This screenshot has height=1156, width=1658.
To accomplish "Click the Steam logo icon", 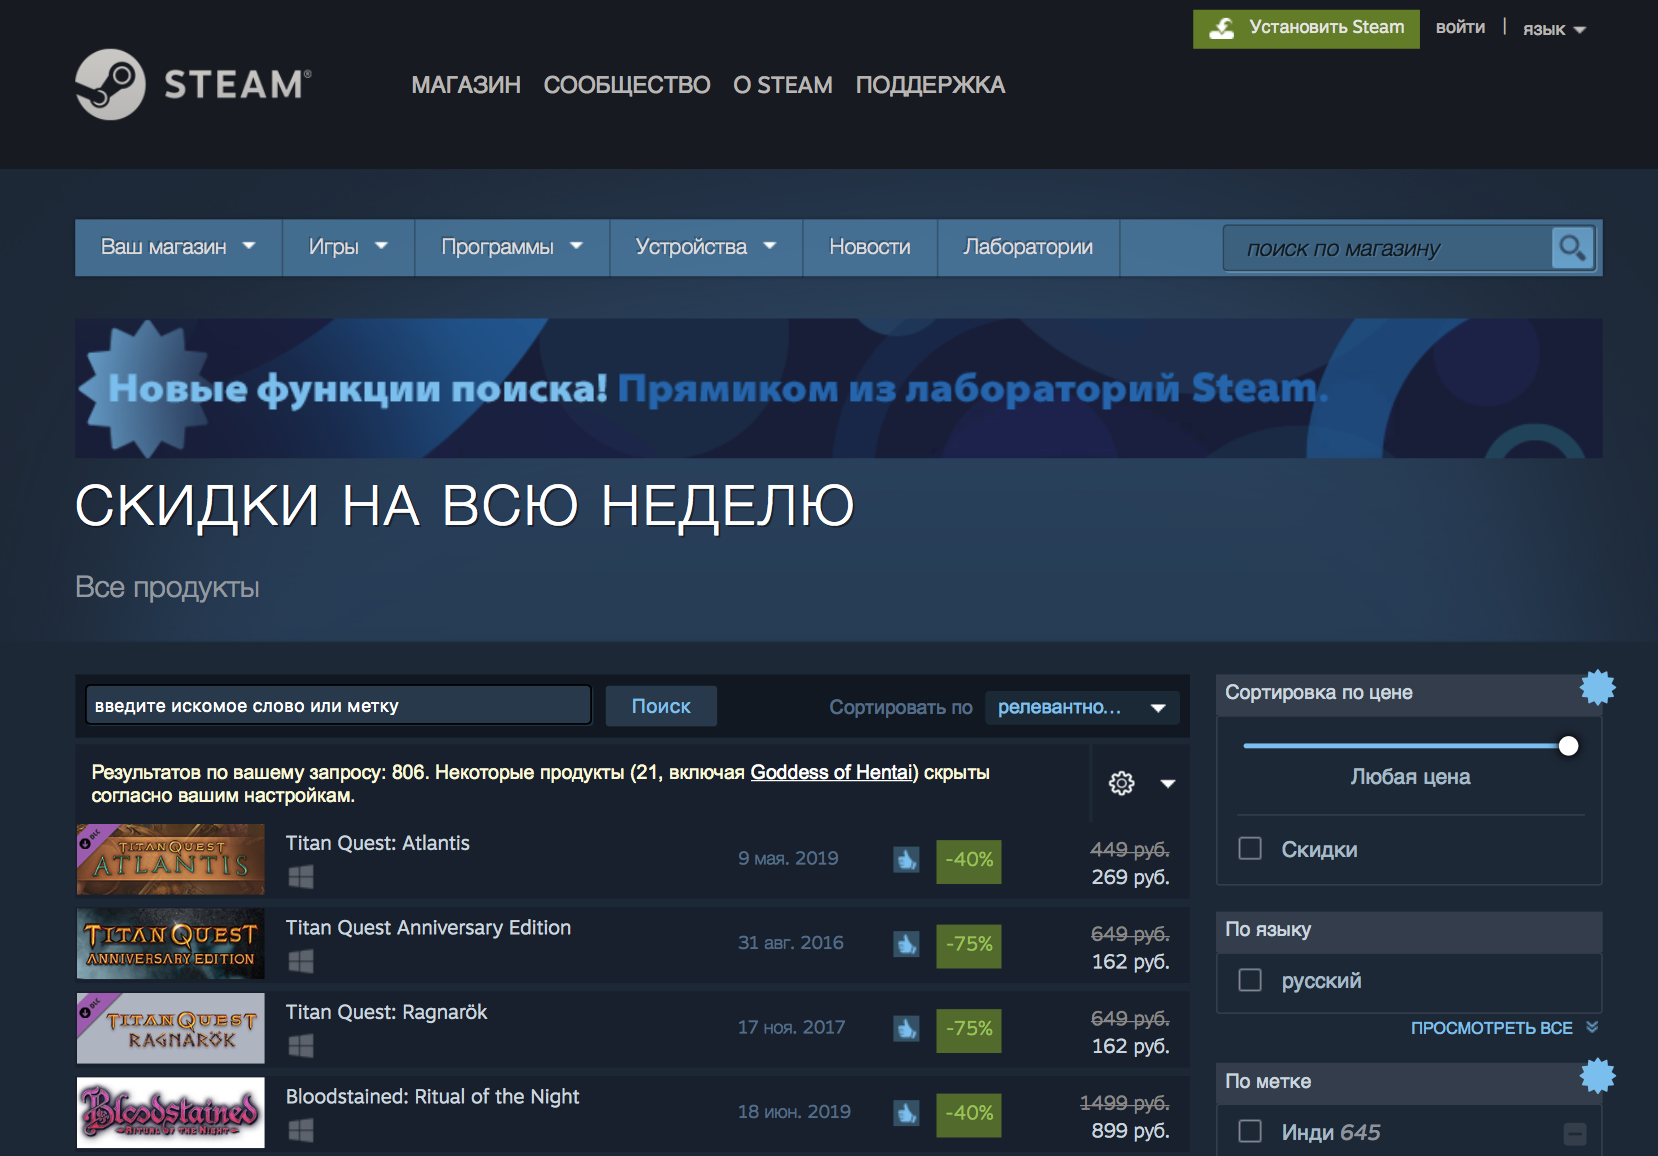I will pos(112,85).
